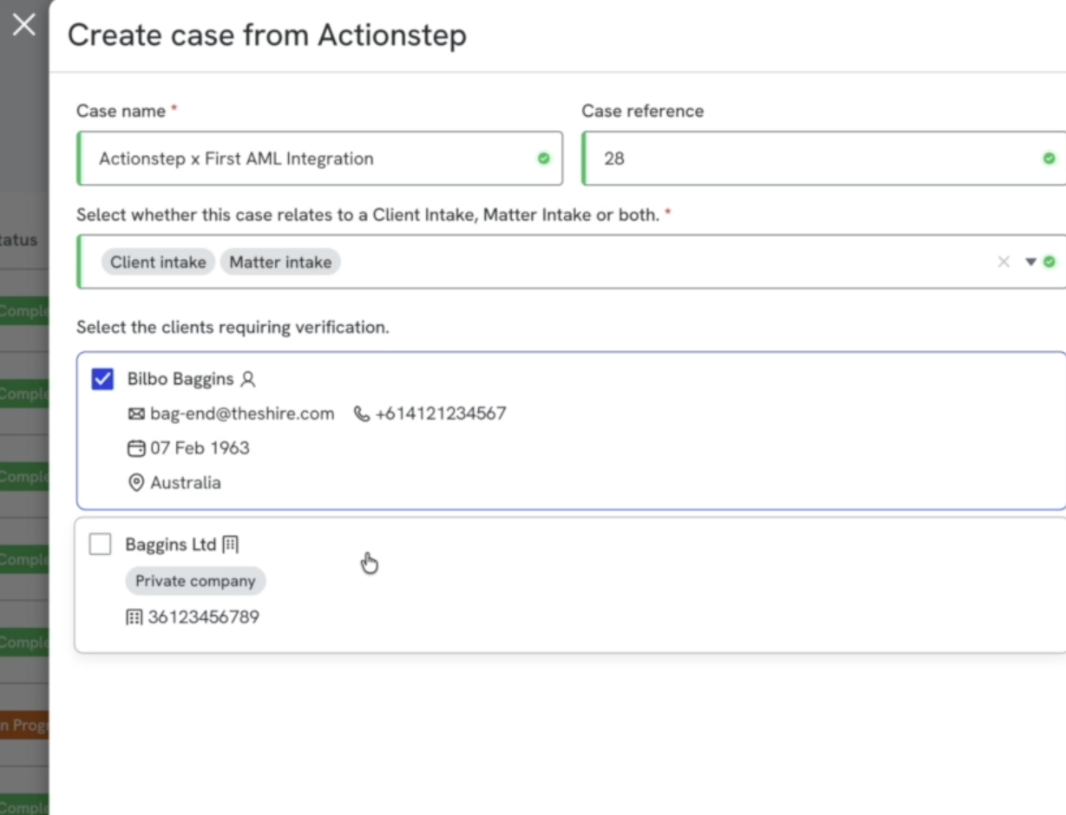
Task: Click the date 07 Feb 1963
Action: pyautogui.click(x=200, y=448)
